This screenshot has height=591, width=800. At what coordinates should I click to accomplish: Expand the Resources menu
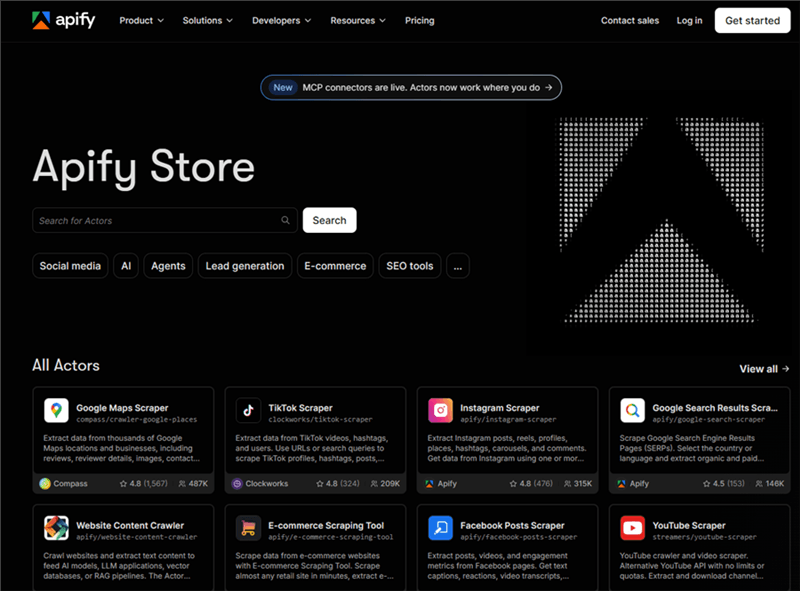point(358,20)
